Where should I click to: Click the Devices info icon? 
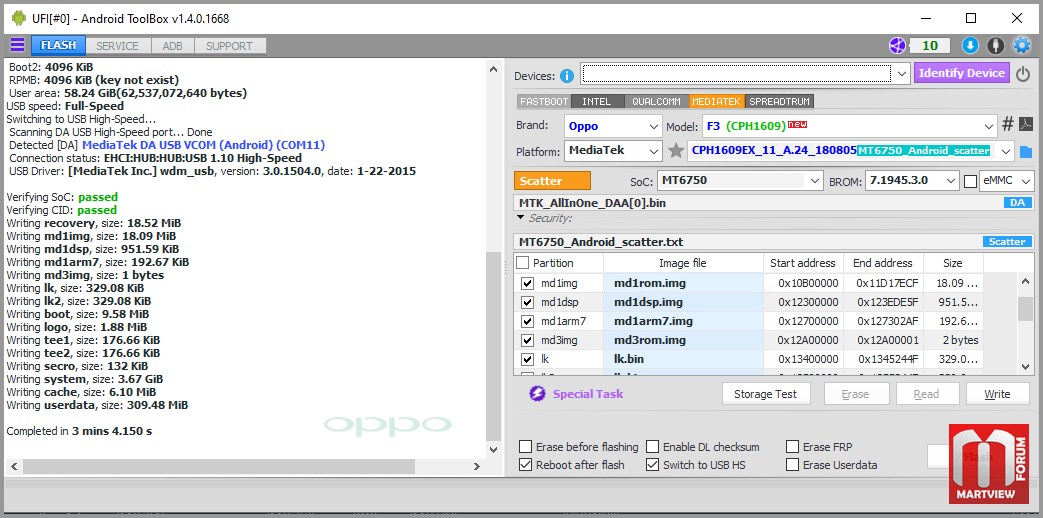coord(567,76)
